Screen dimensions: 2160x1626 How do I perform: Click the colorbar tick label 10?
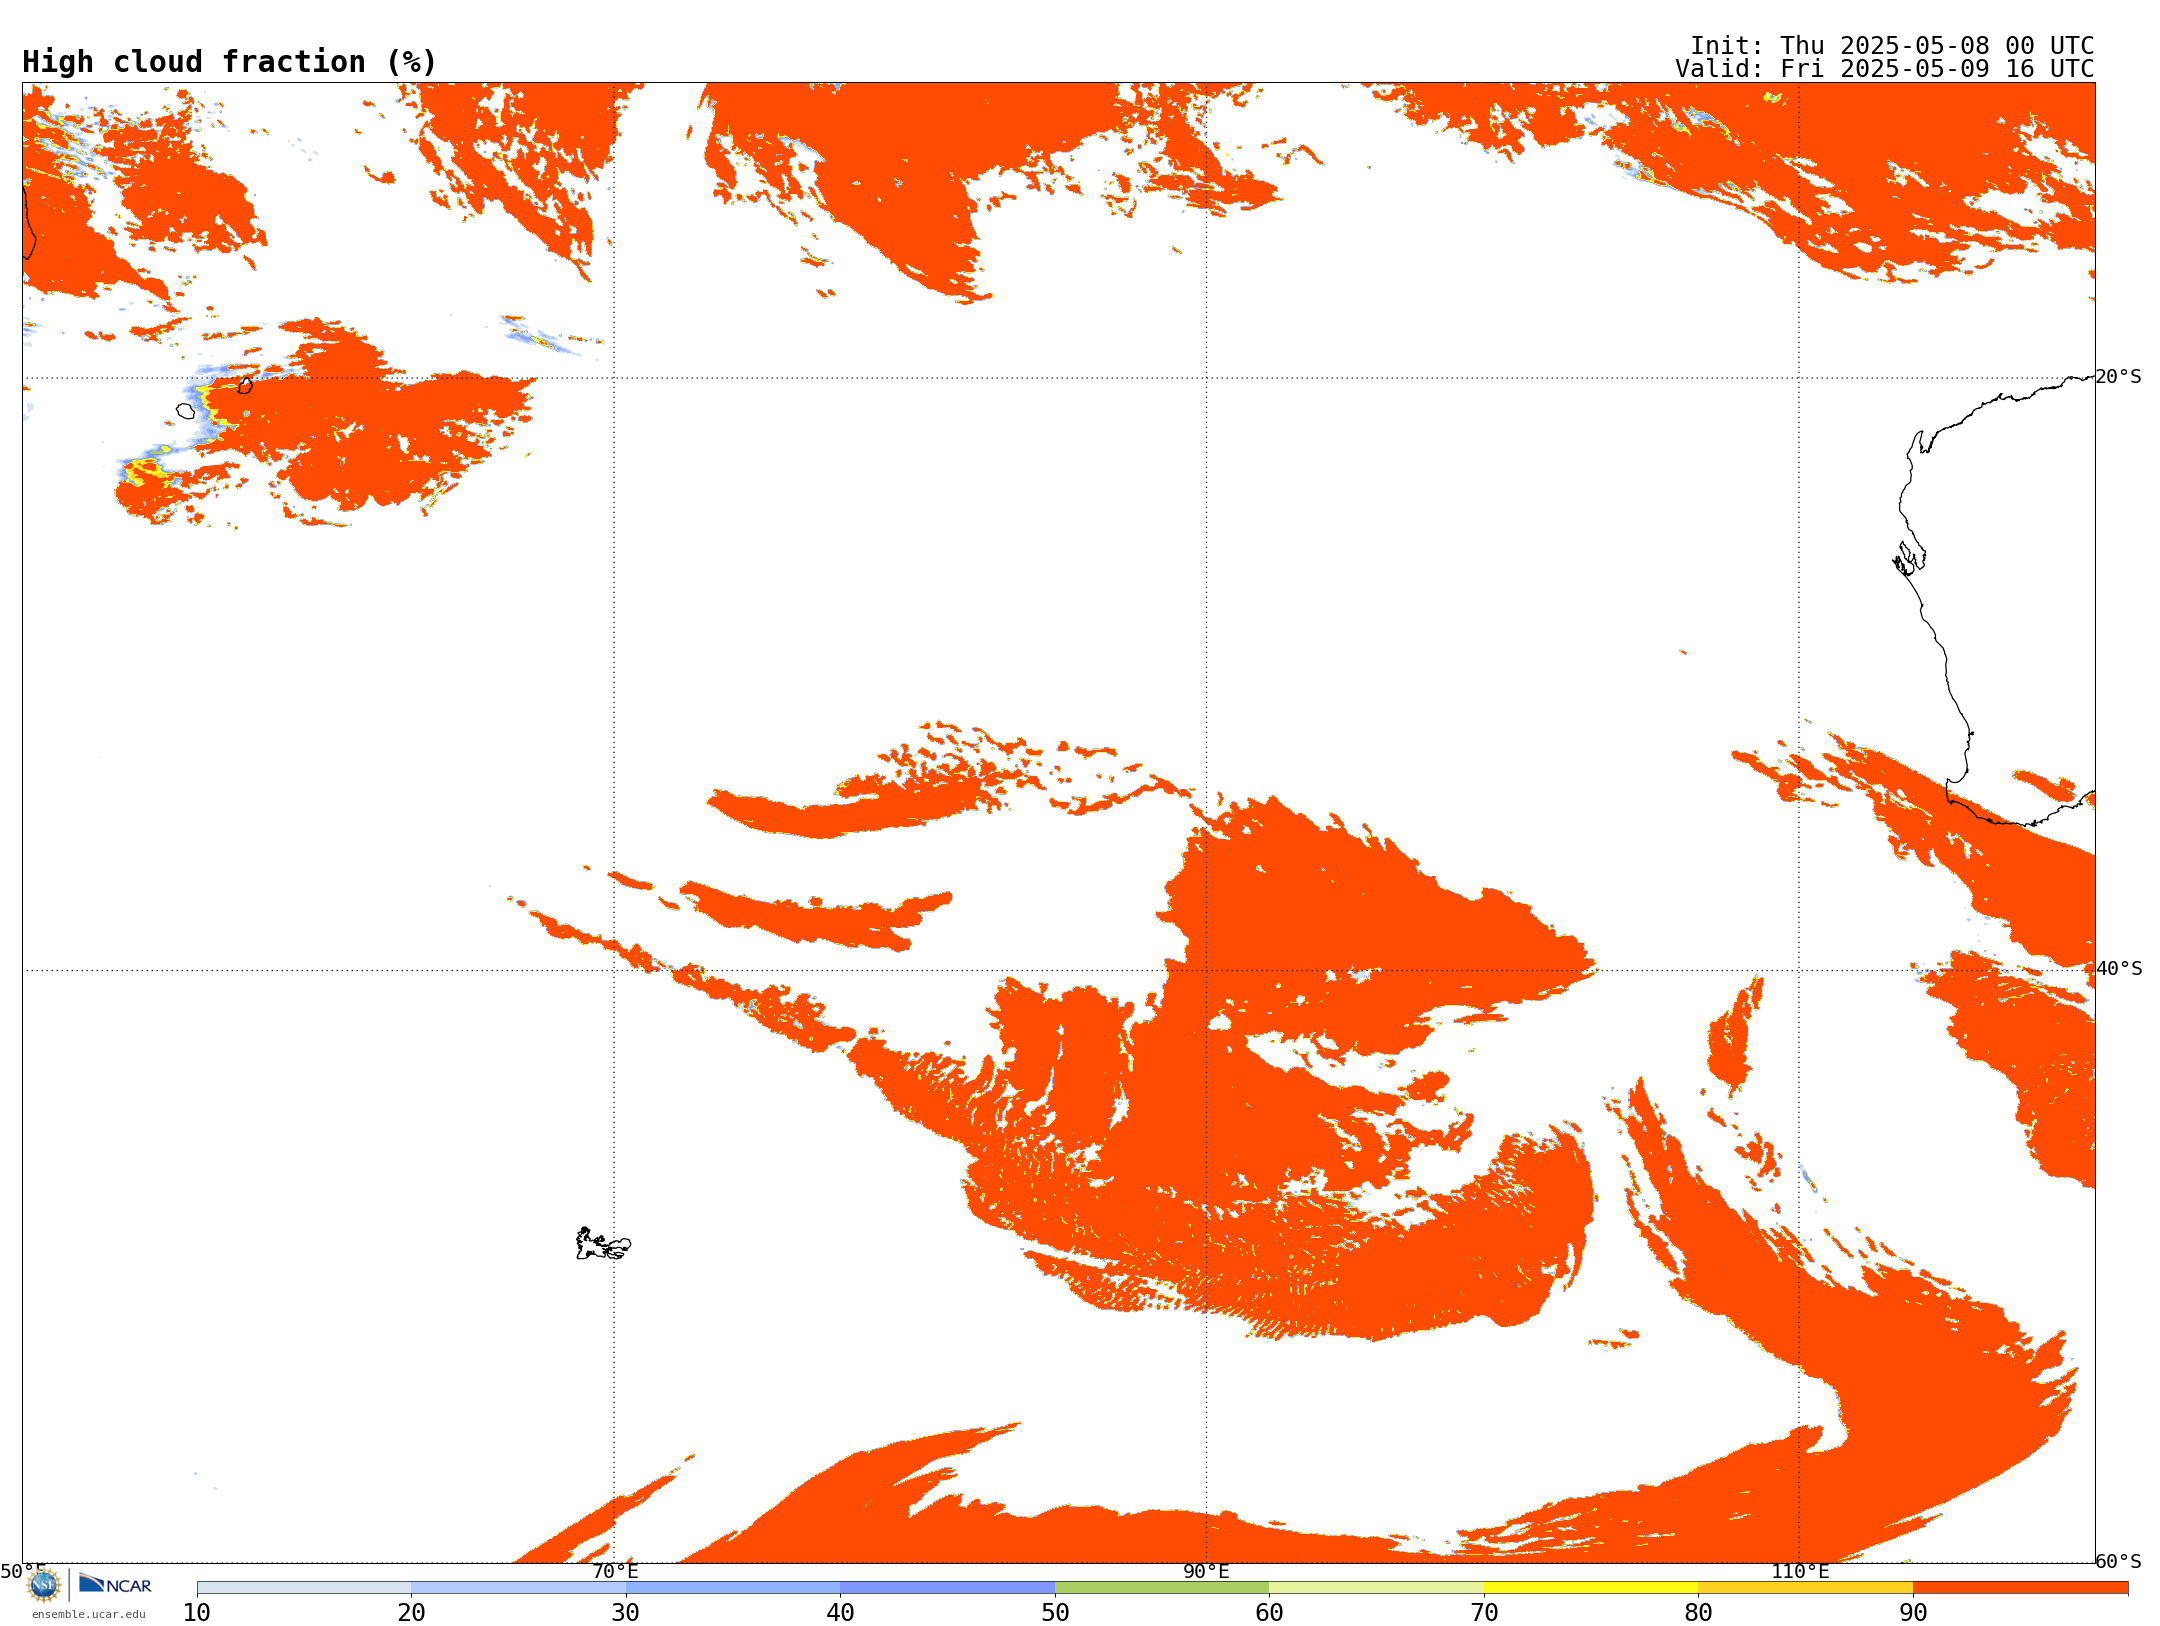197,1613
